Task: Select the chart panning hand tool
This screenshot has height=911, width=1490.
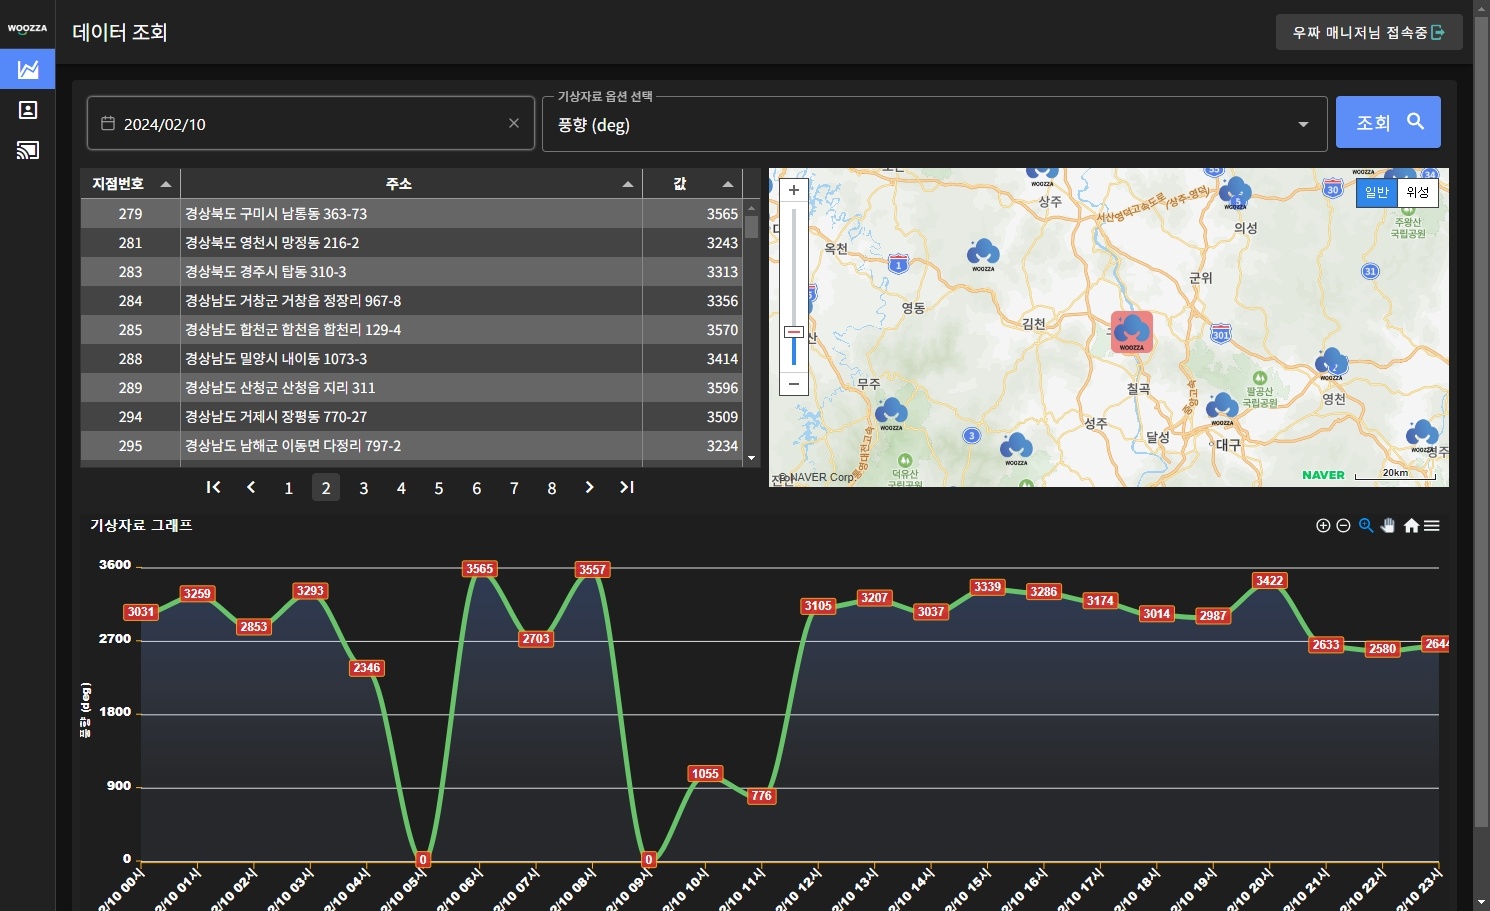Action: [1388, 526]
